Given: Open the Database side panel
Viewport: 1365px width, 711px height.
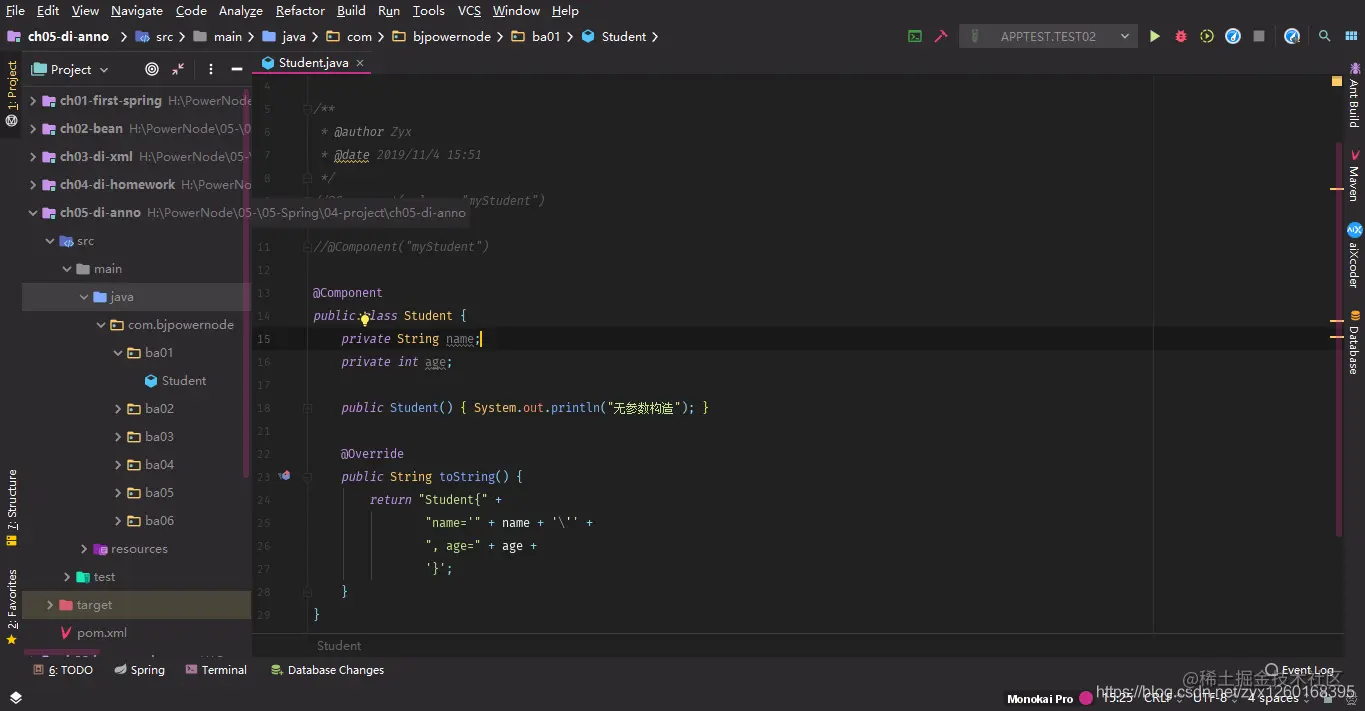Looking at the screenshot, I should tap(1354, 342).
